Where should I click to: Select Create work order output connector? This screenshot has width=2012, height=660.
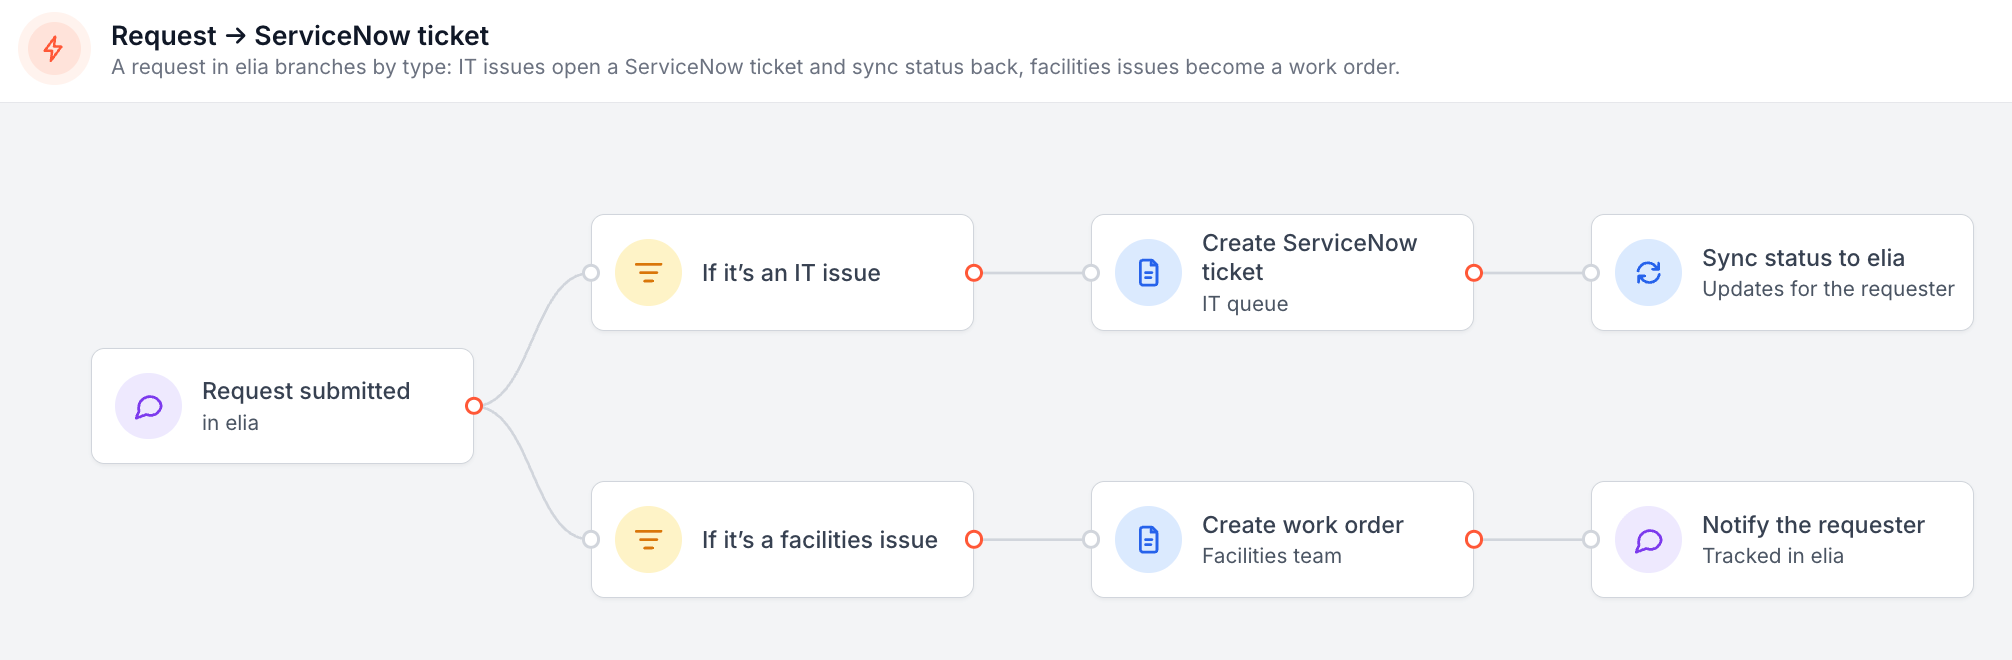[1474, 540]
